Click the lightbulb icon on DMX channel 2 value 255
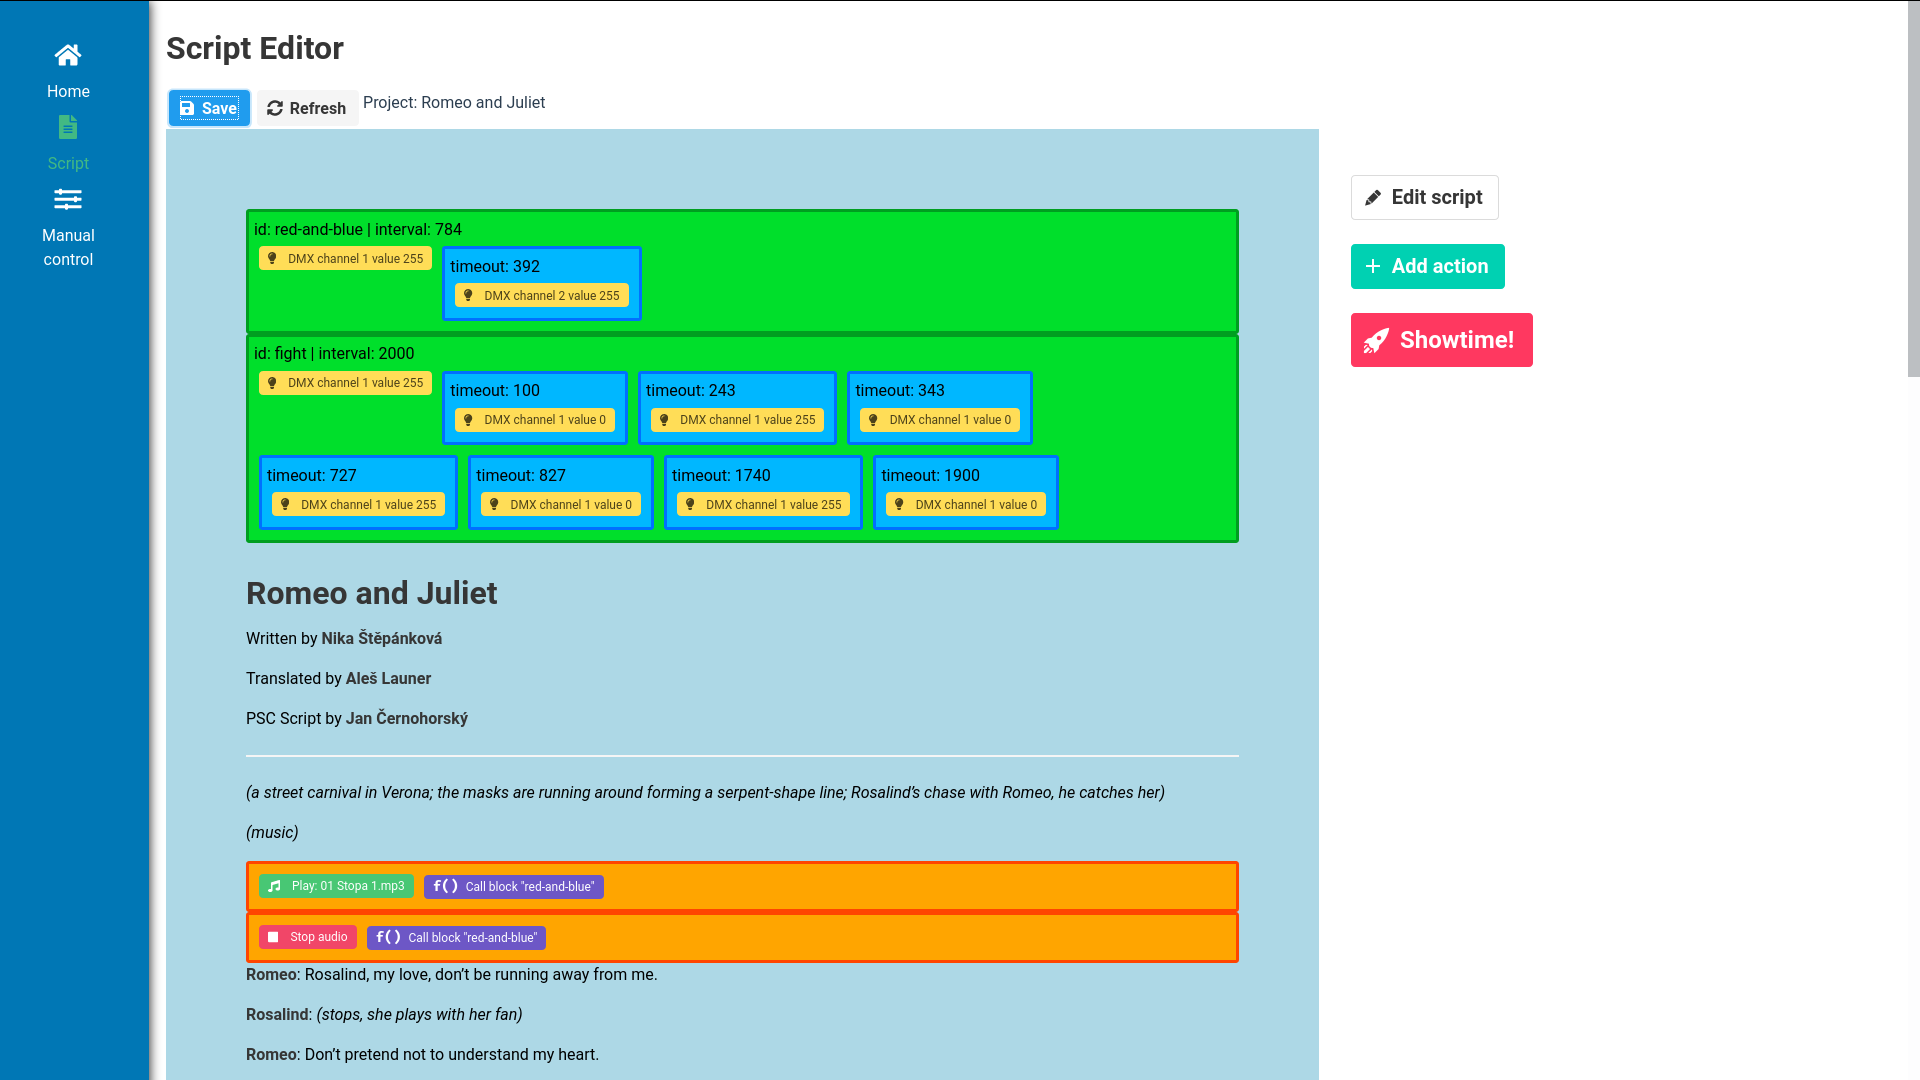This screenshot has height=1080, width=1920. tap(469, 295)
